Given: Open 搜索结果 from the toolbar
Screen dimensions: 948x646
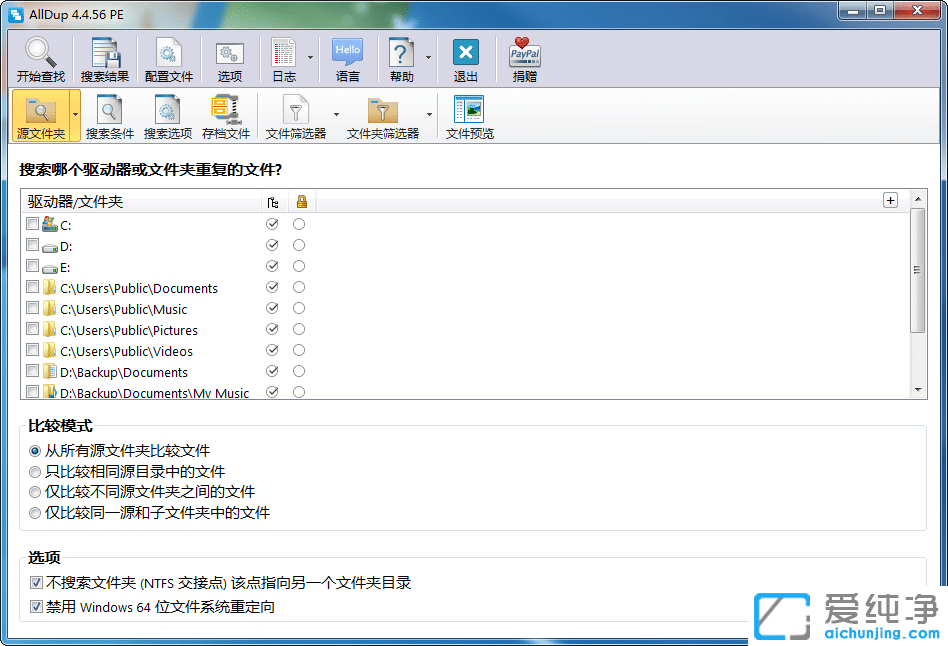Looking at the screenshot, I should (105, 54).
